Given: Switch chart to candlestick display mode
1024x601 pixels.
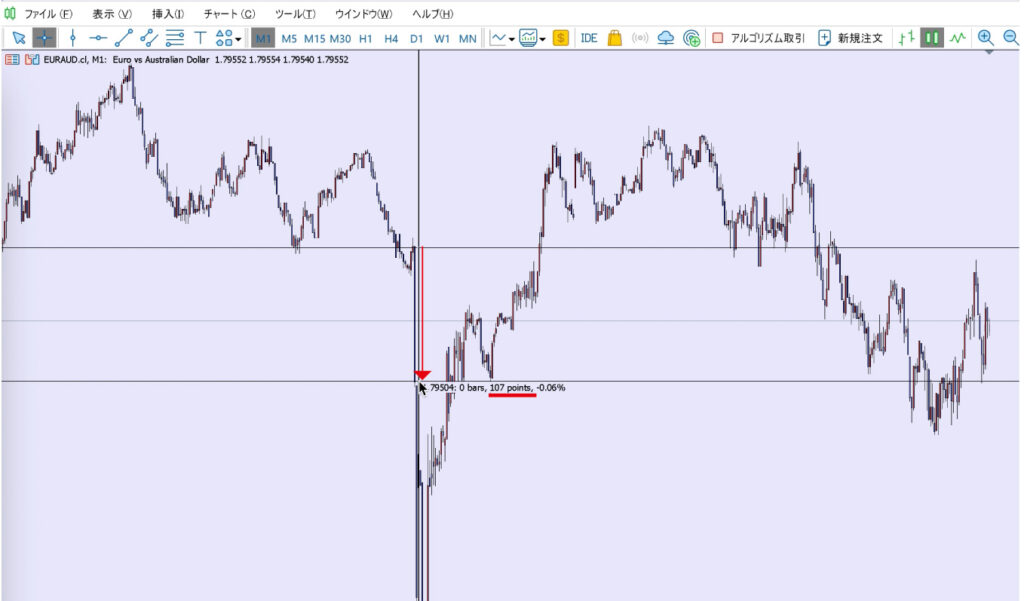Looking at the screenshot, I should (932, 38).
